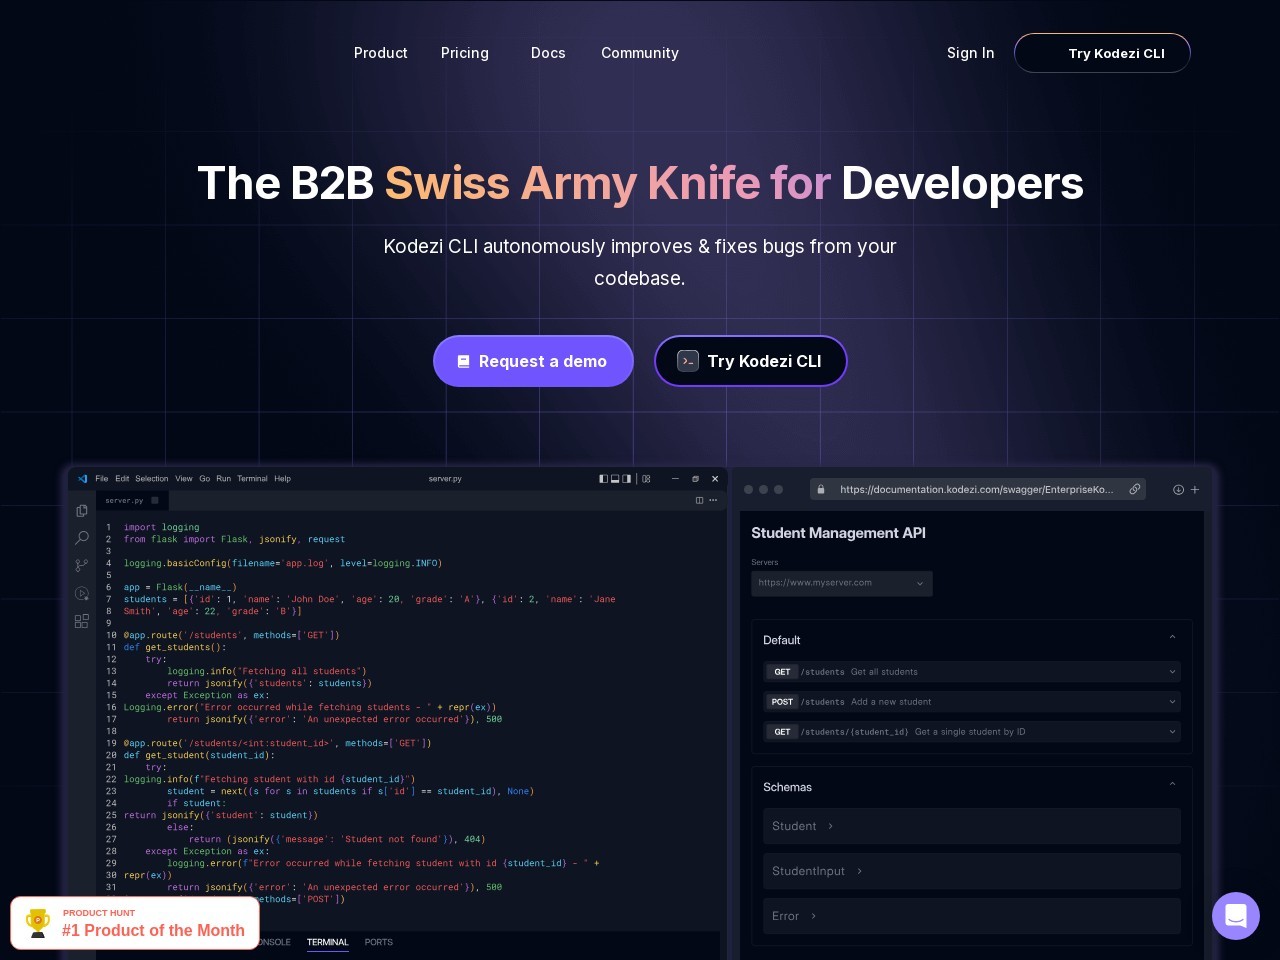Expand POST /students Add a new student

[x=971, y=702]
